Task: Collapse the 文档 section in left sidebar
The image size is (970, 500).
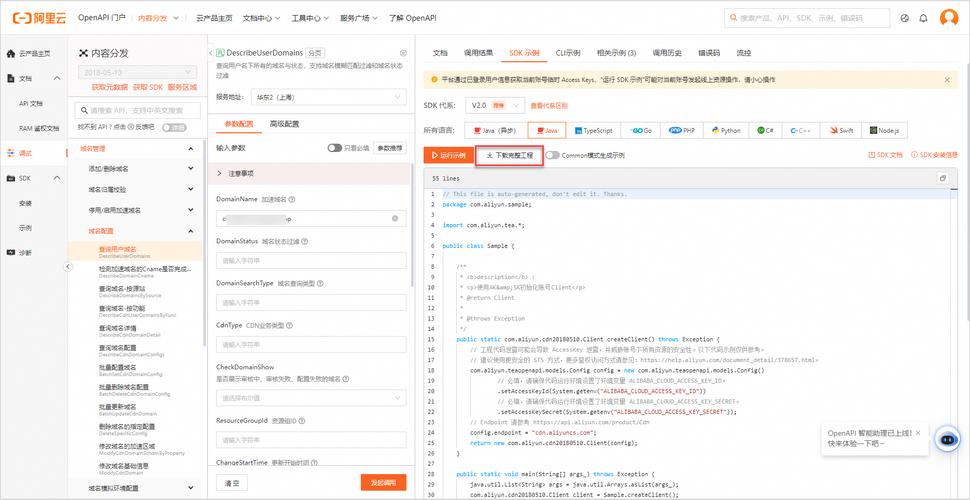Action: coord(57,79)
